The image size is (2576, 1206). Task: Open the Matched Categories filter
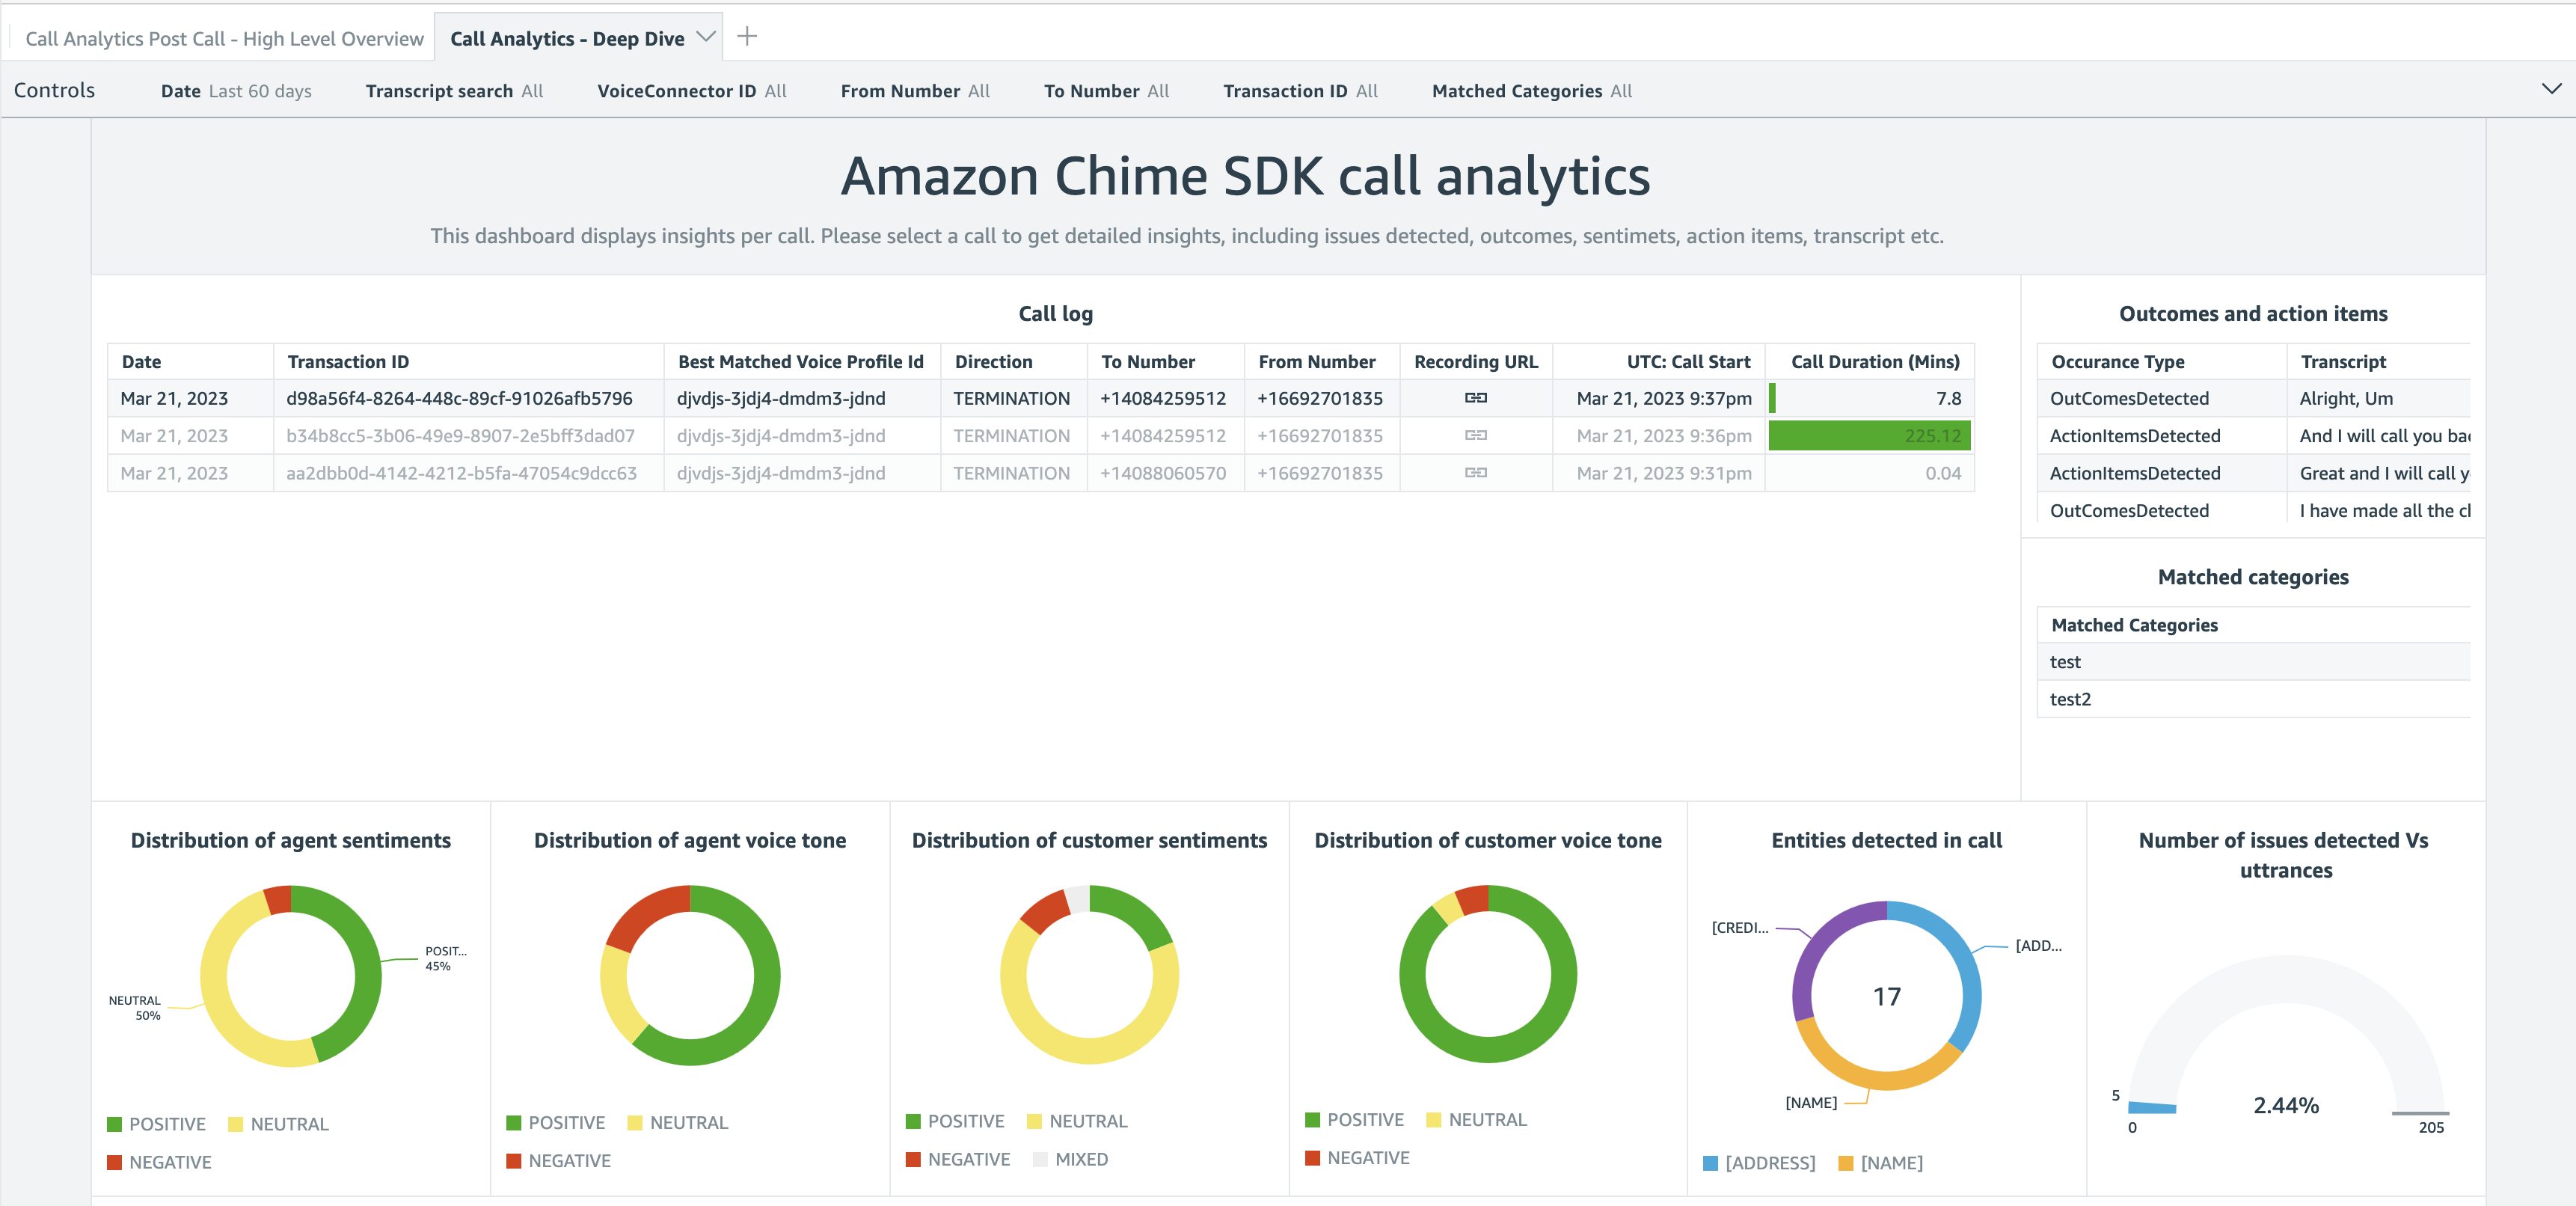pos(1530,90)
